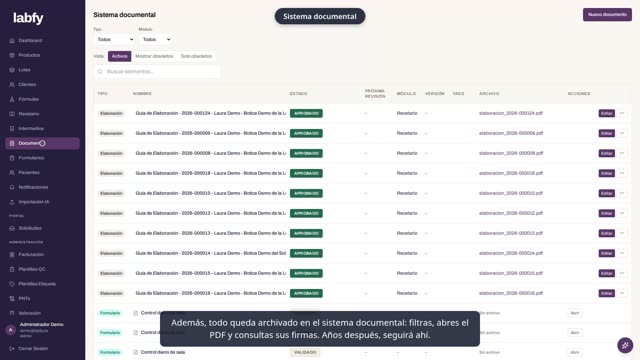Open more actions for elaboracion_2026-000006 row
This screenshot has width=640, height=360.
tap(622, 133)
